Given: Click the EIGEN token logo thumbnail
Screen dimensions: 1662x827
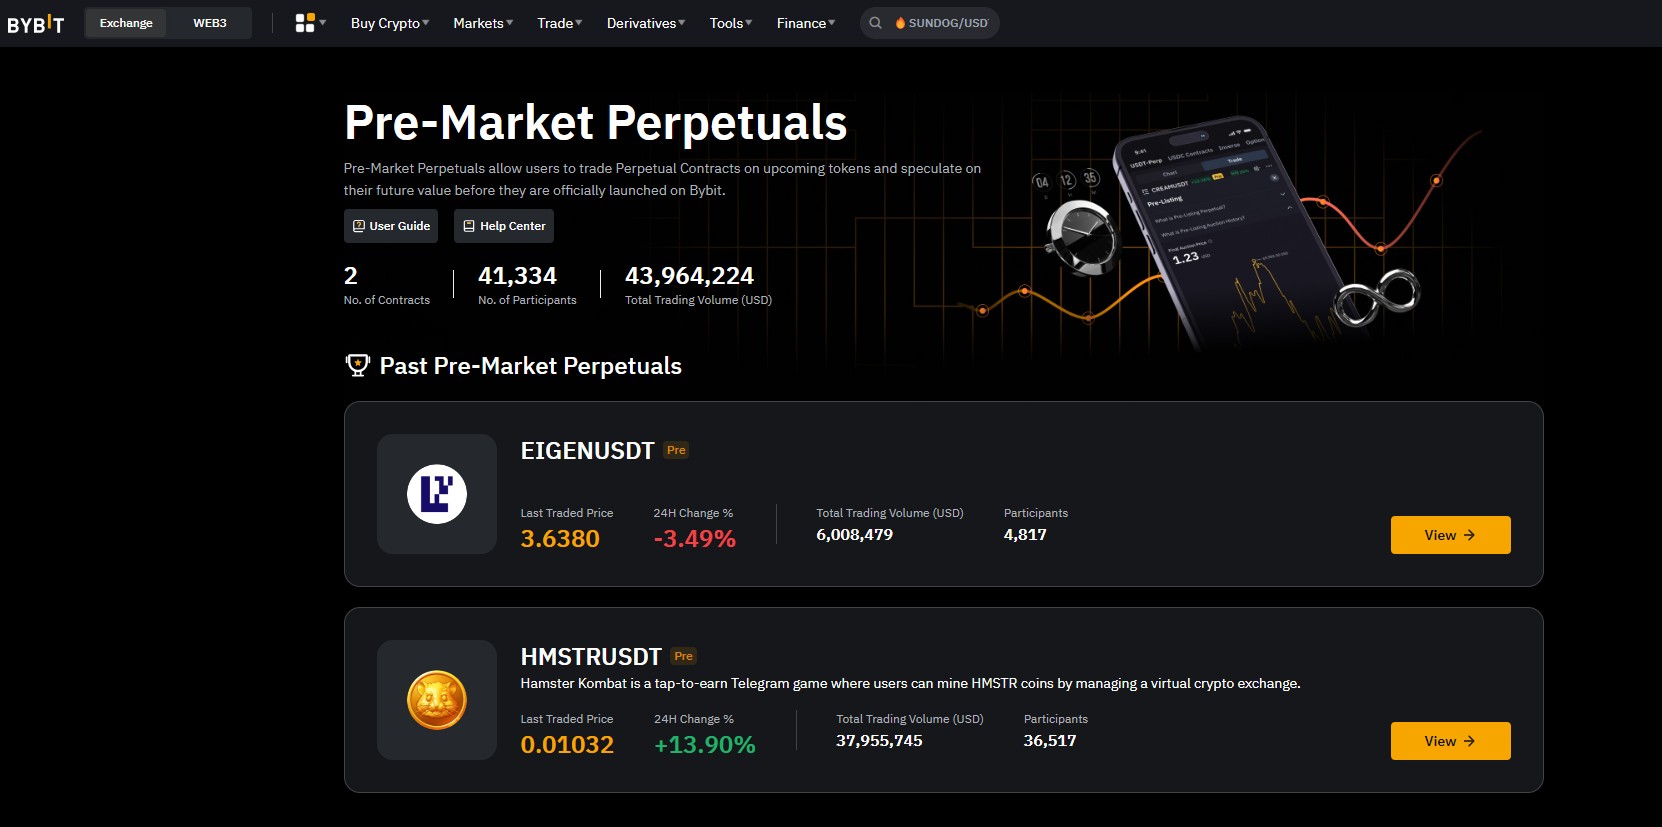Looking at the screenshot, I should pyautogui.click(x=437, y=493).
